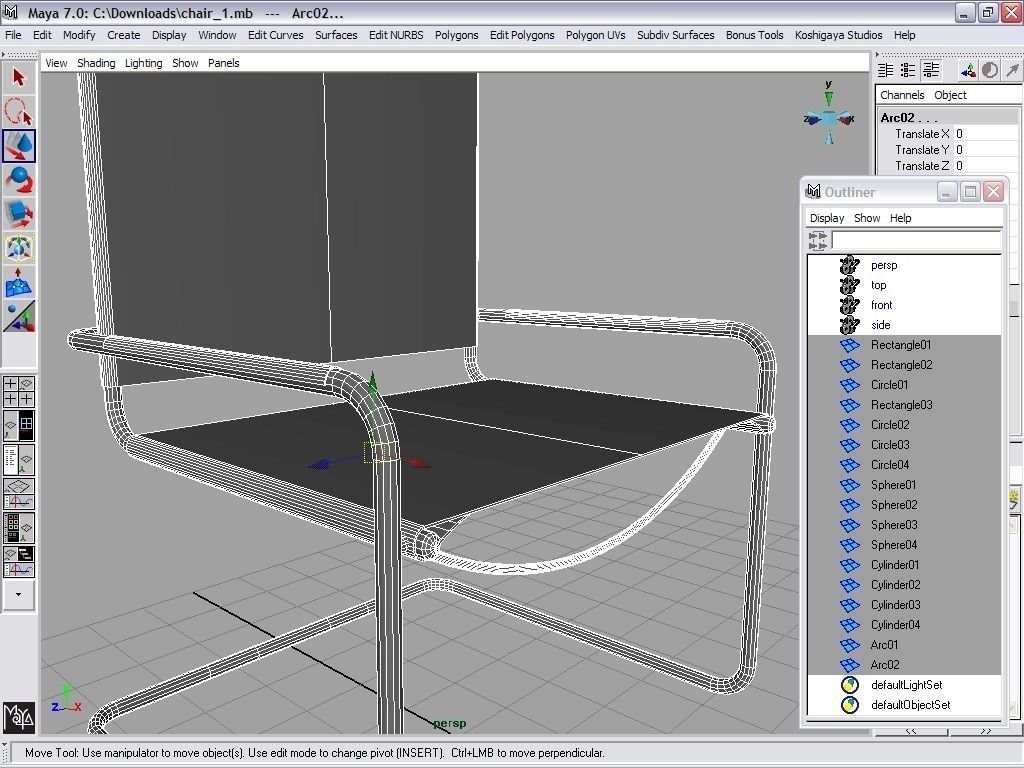Open the viewport Panels menu
The width and height of the screenshot is (1024, 768).
[x=223, y=63]
